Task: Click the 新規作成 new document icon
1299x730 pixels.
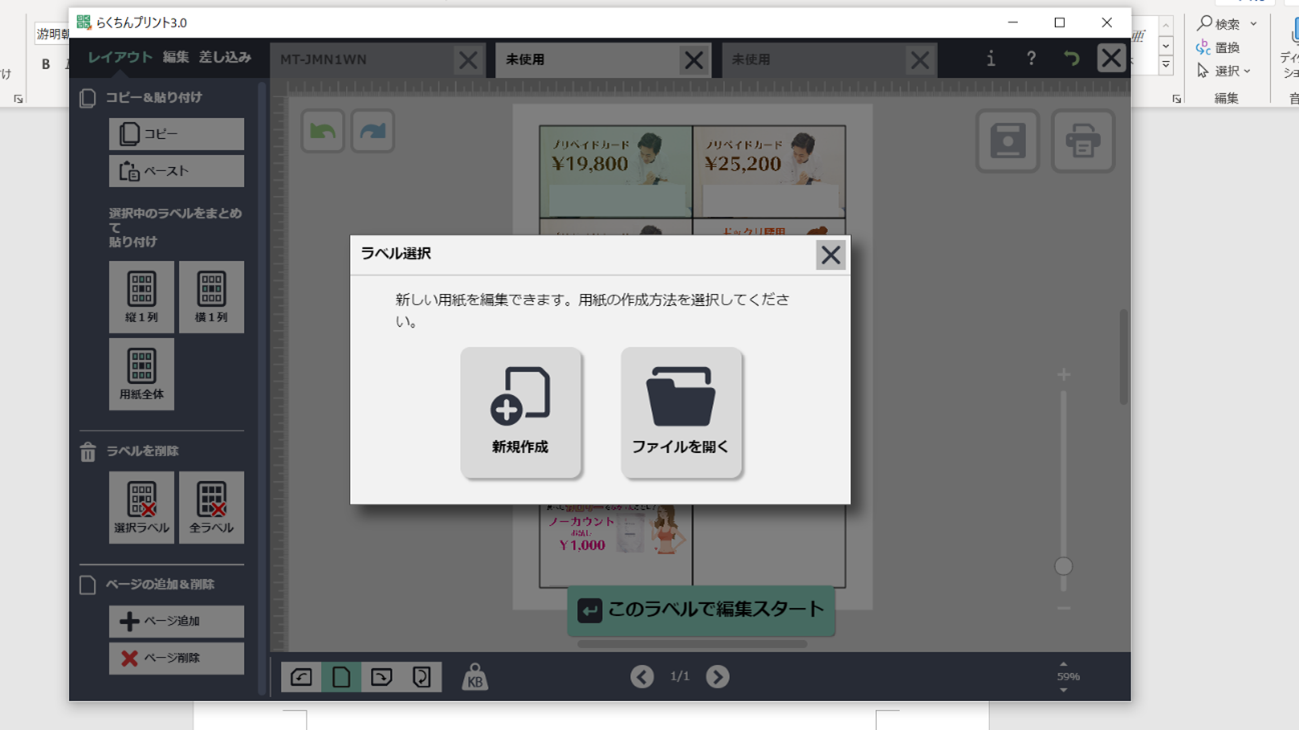Action: pos(520,411)
